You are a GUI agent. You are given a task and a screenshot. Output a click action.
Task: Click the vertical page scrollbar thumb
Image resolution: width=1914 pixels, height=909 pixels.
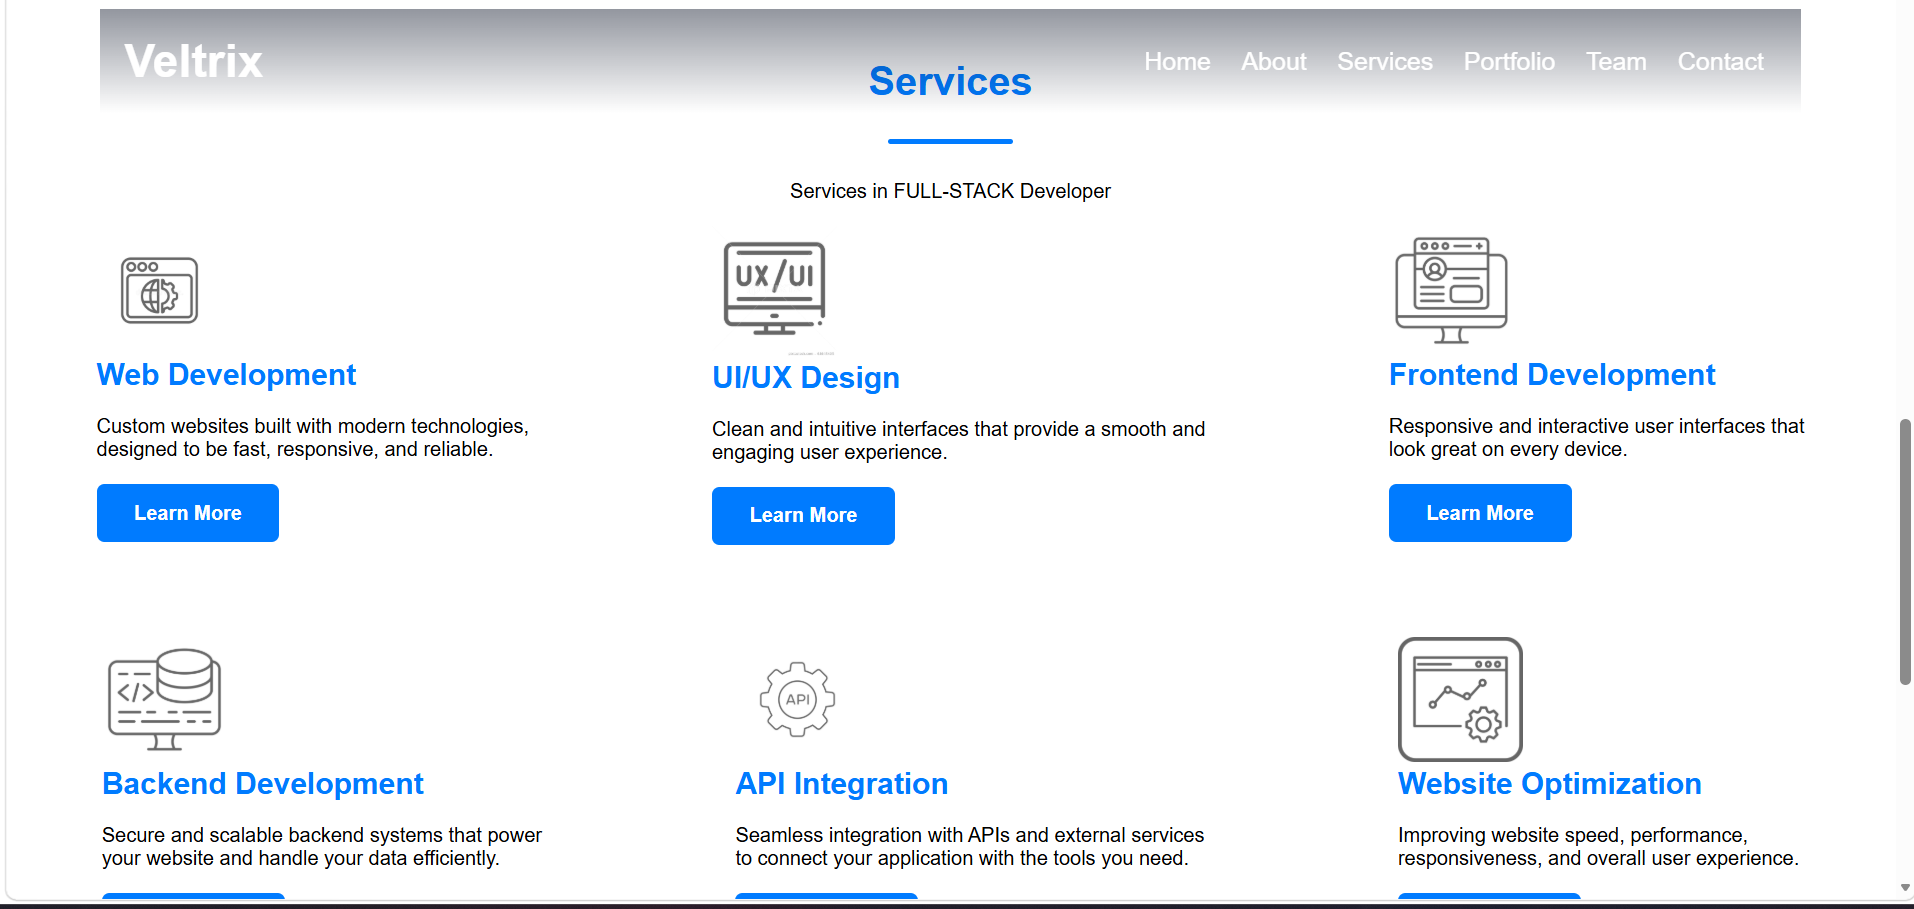1905,552
